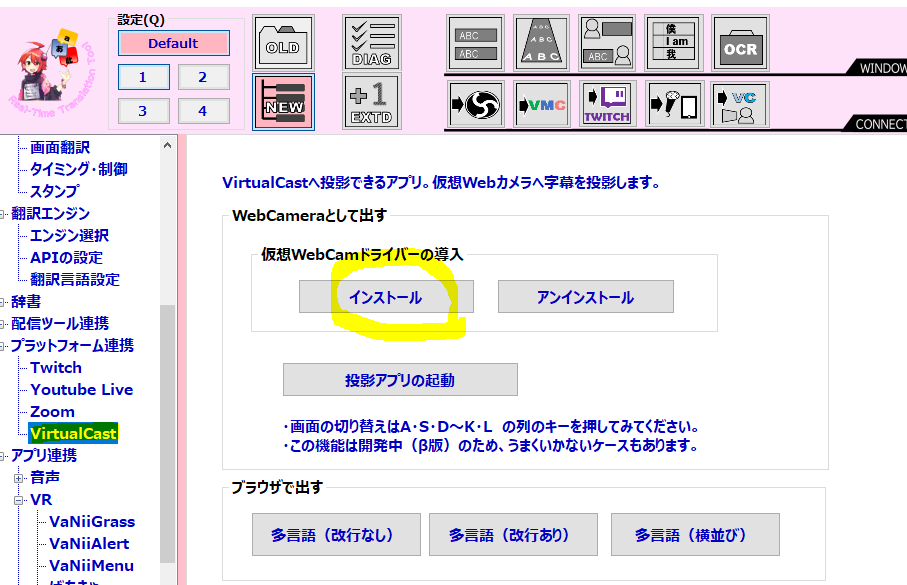Click the Real-Time Translation Tool mascot logo
907x585 pixels.
click(x=52, y=72)
